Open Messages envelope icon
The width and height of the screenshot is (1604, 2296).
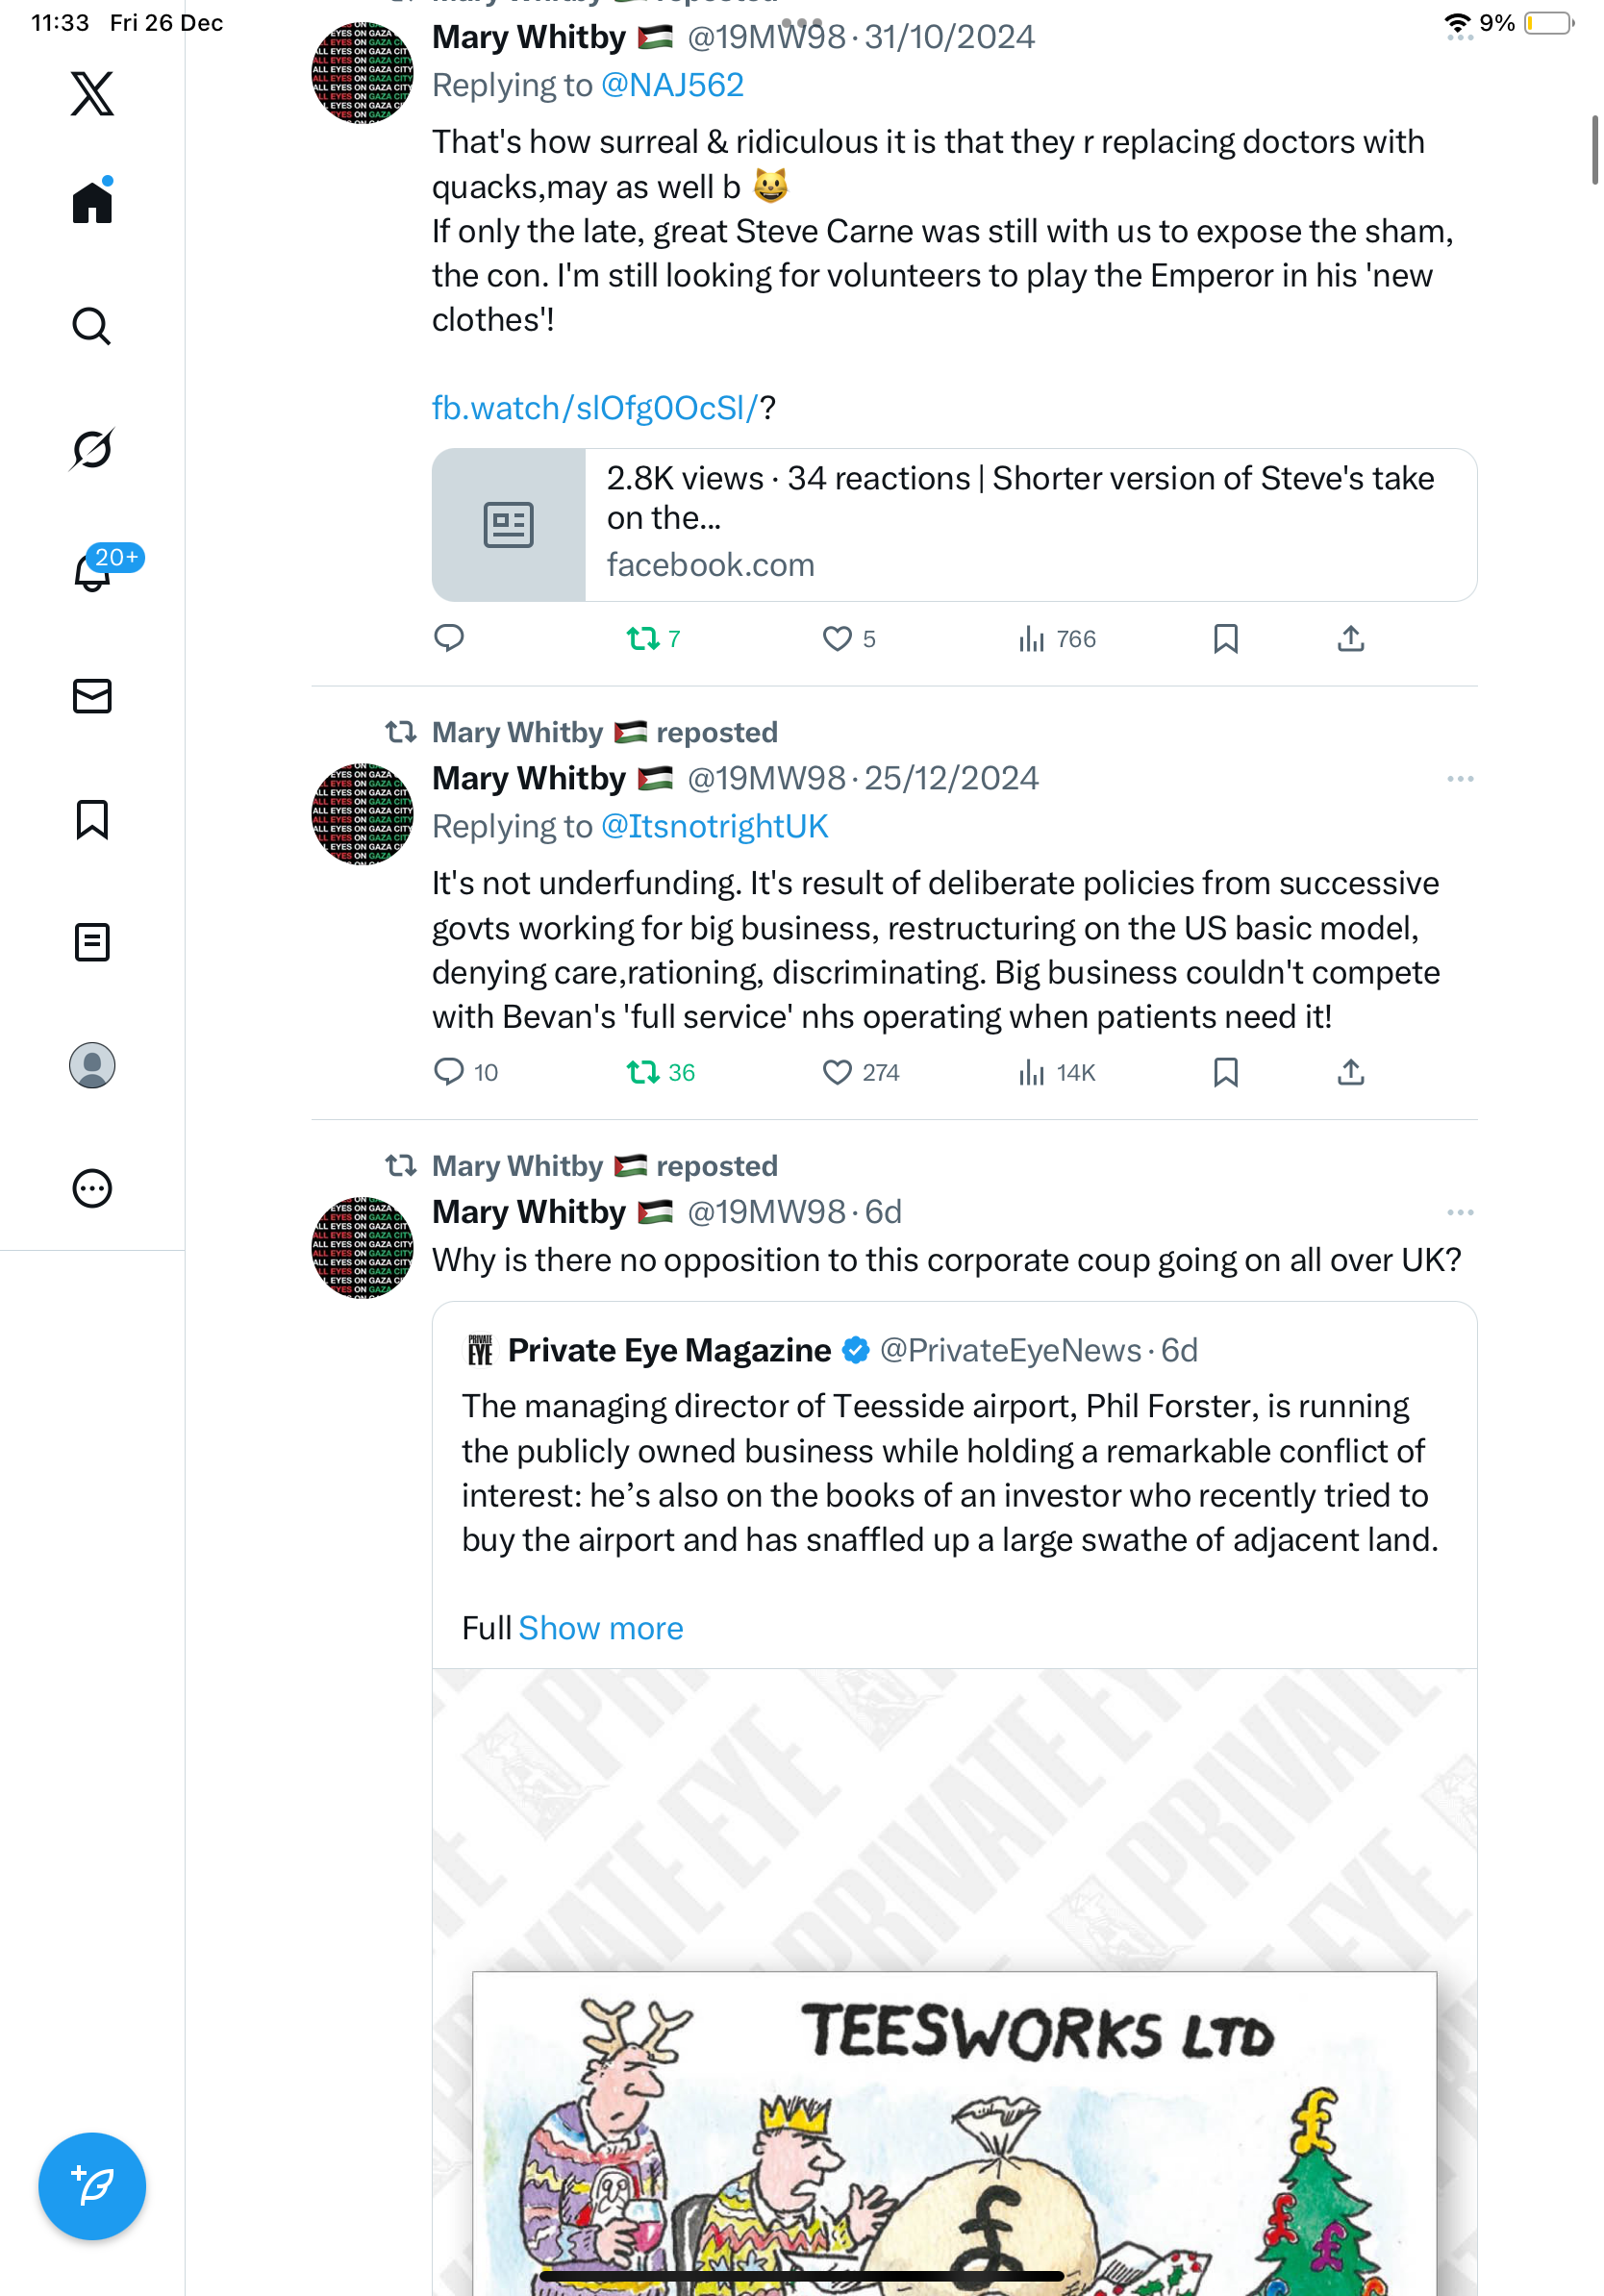point(92,696)
